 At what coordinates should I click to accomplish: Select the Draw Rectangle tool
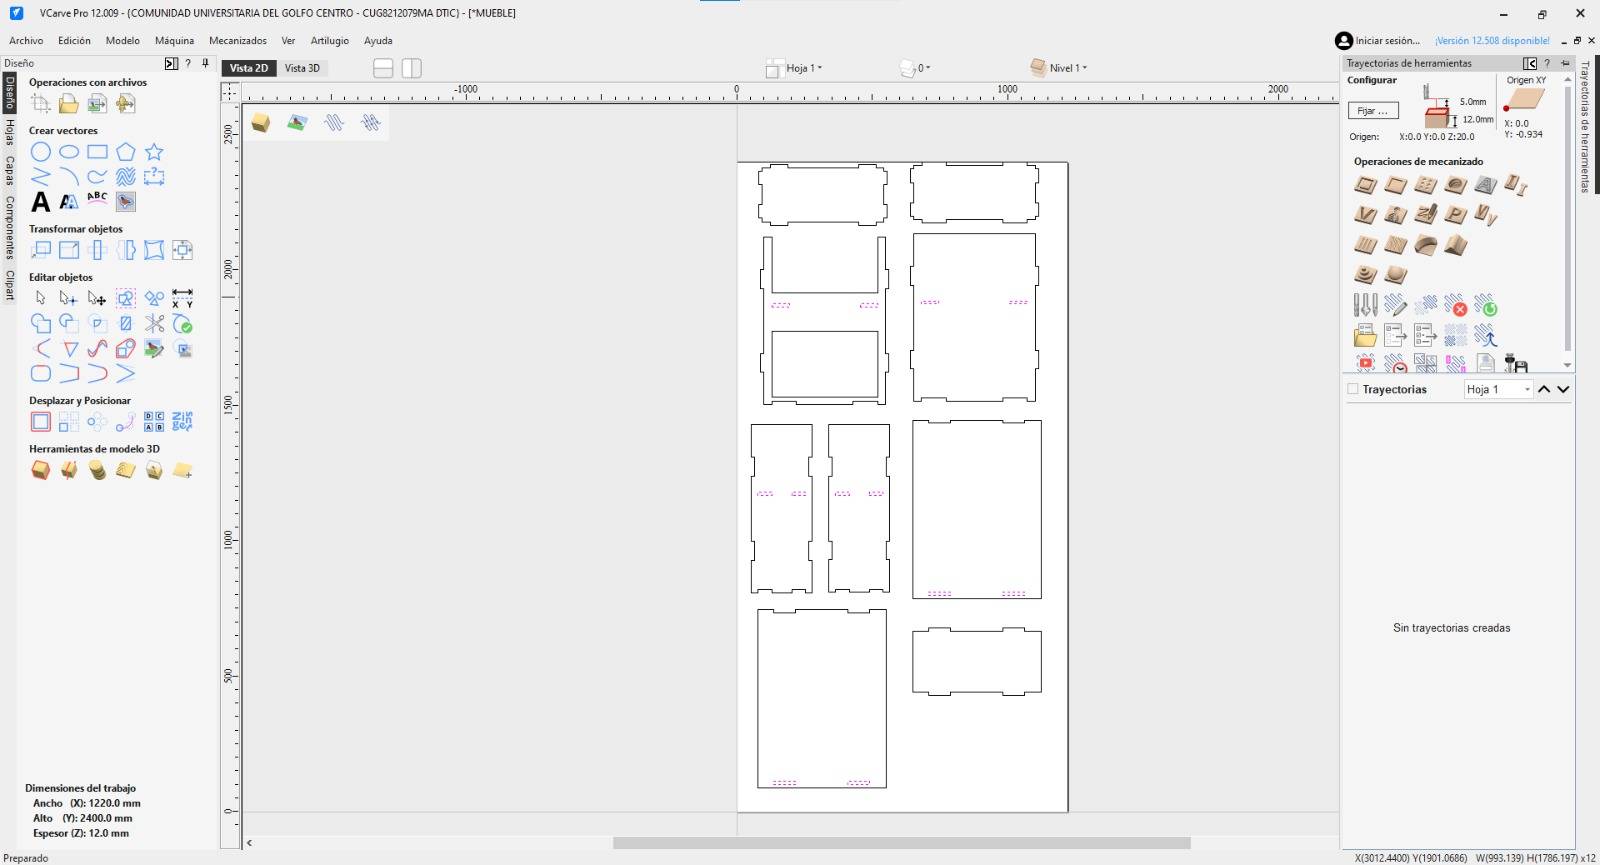(x=97, y=152)
